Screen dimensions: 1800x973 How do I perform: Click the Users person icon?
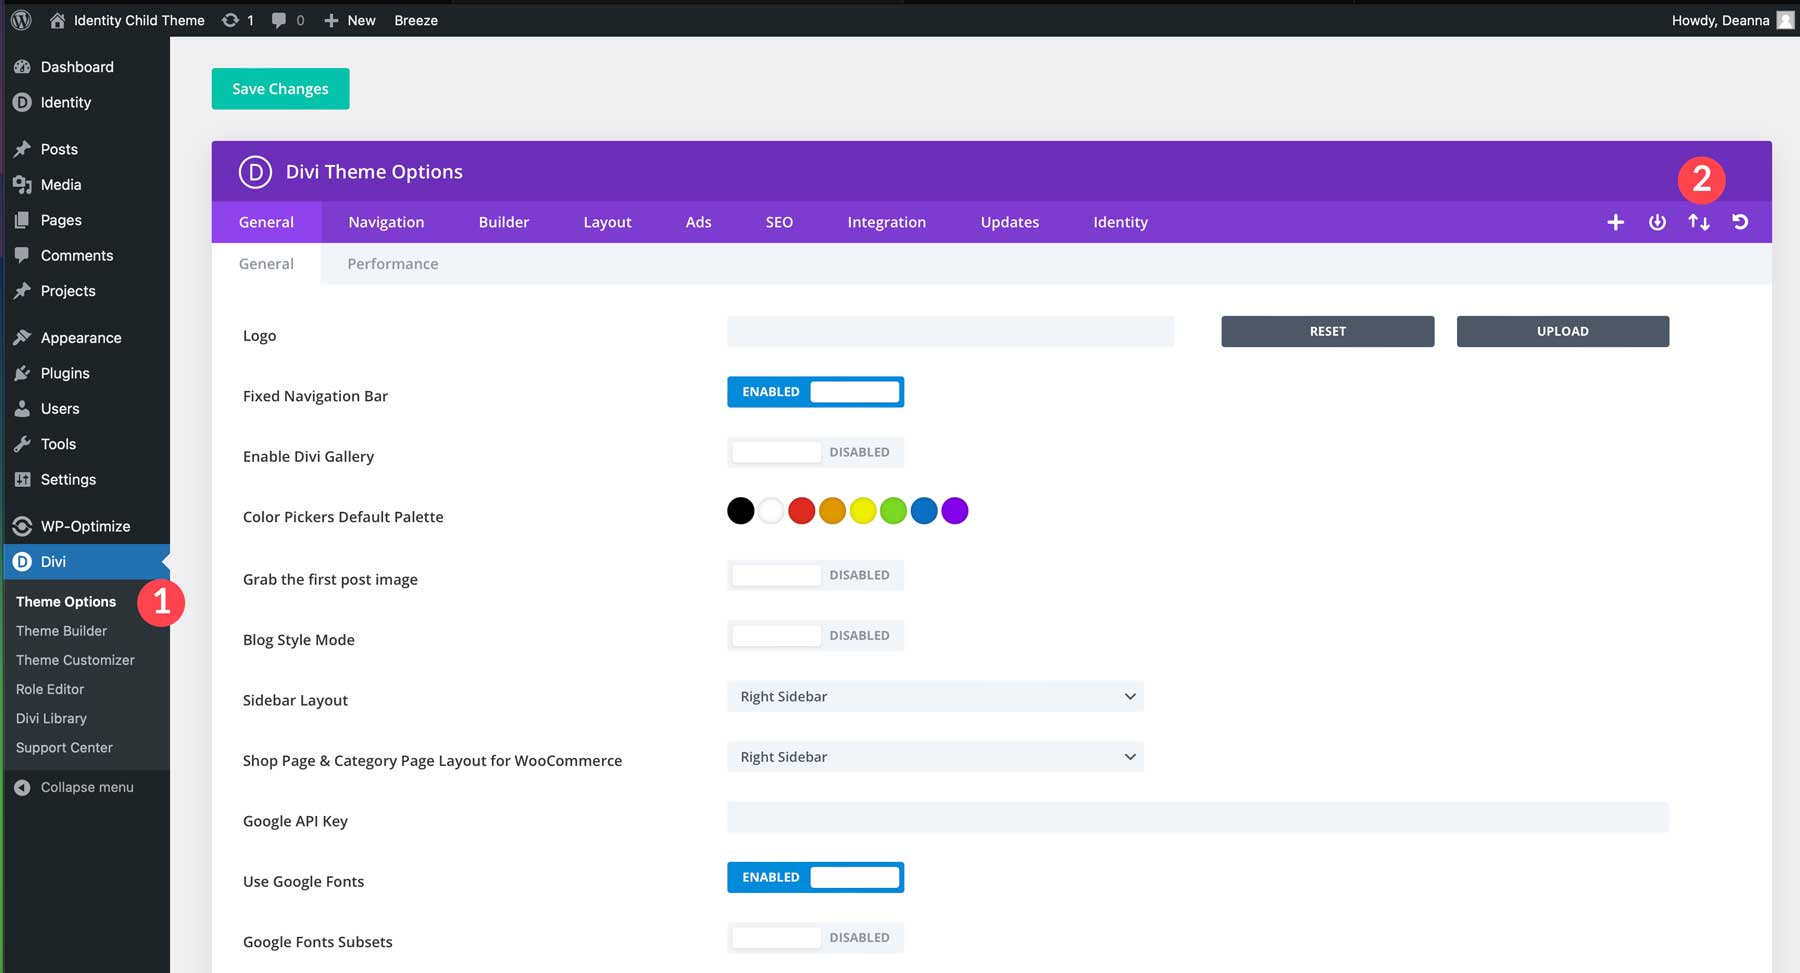[22, 408]
